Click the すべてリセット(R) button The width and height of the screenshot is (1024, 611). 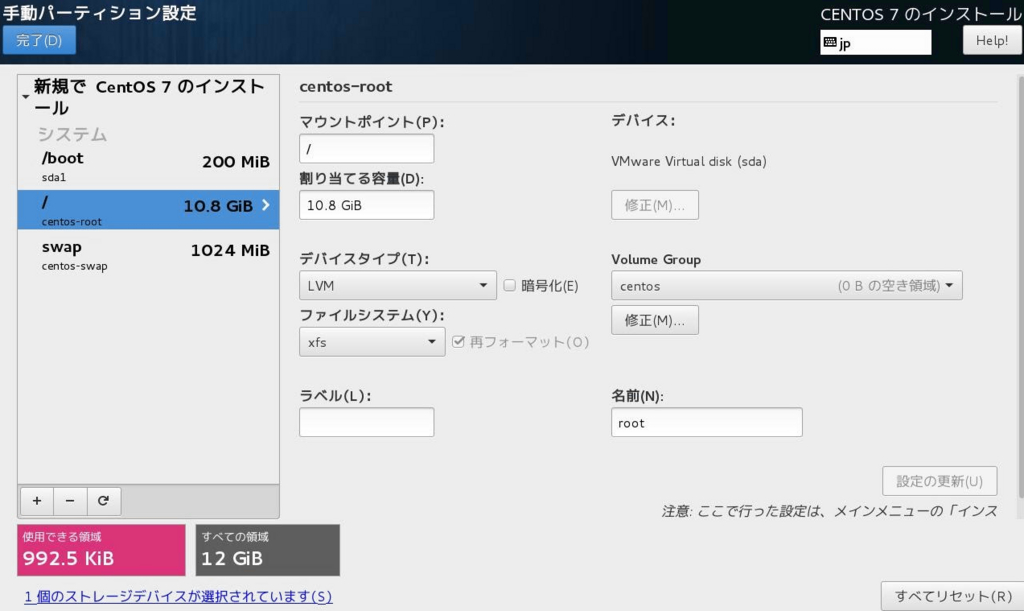(x=953, y=596)
